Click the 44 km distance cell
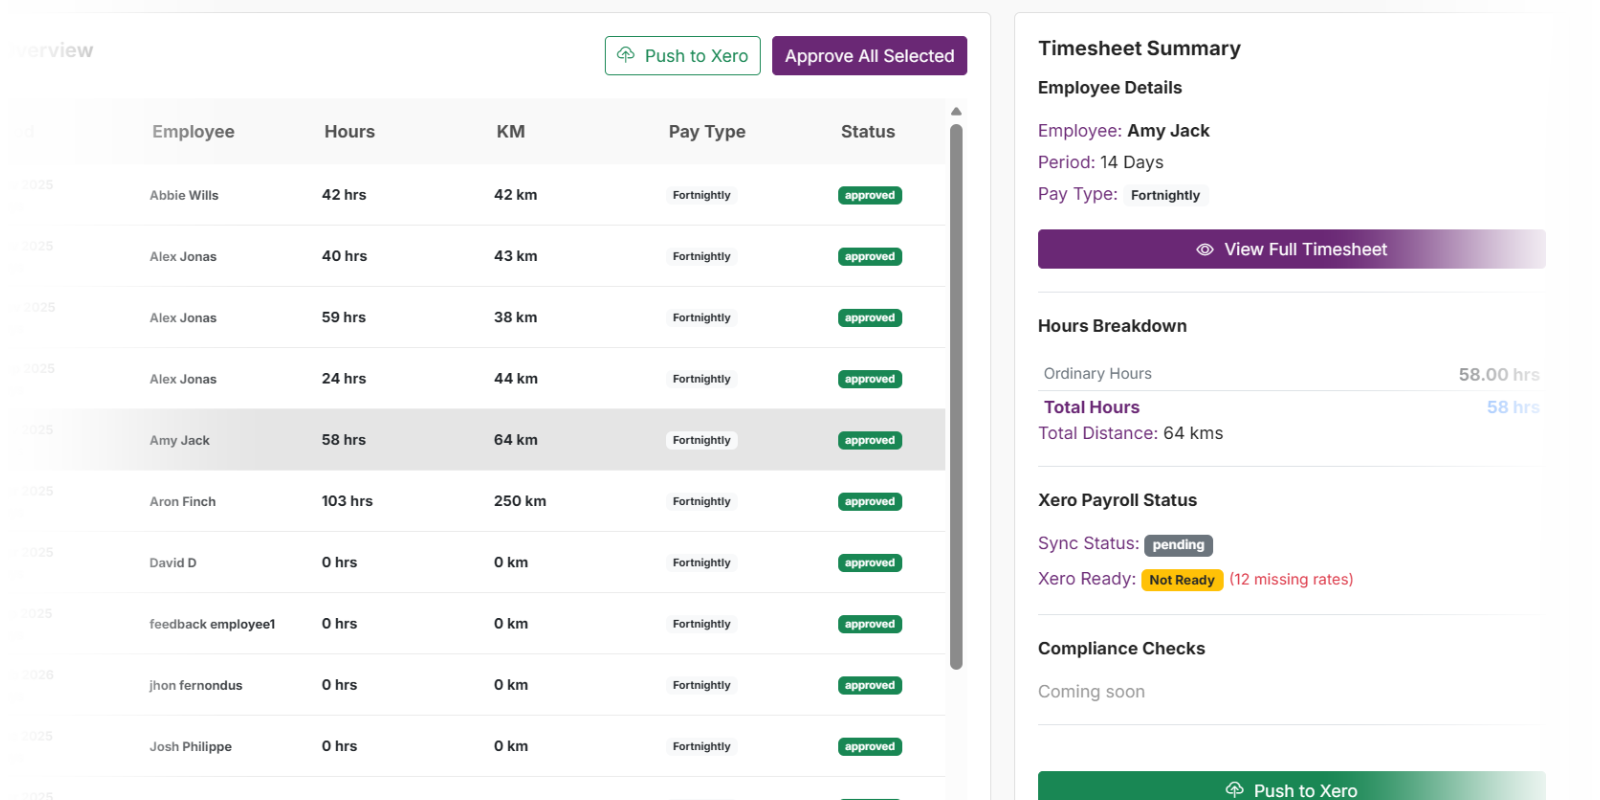 515,378
